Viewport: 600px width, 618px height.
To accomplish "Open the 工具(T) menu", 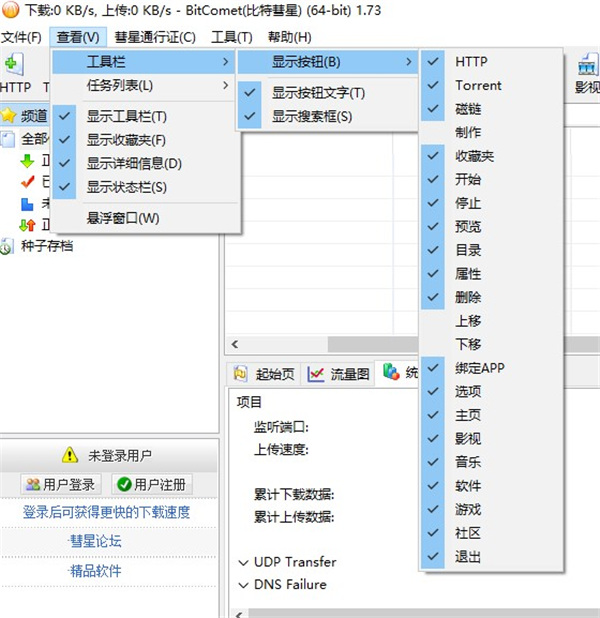I will tap(232, 37).
